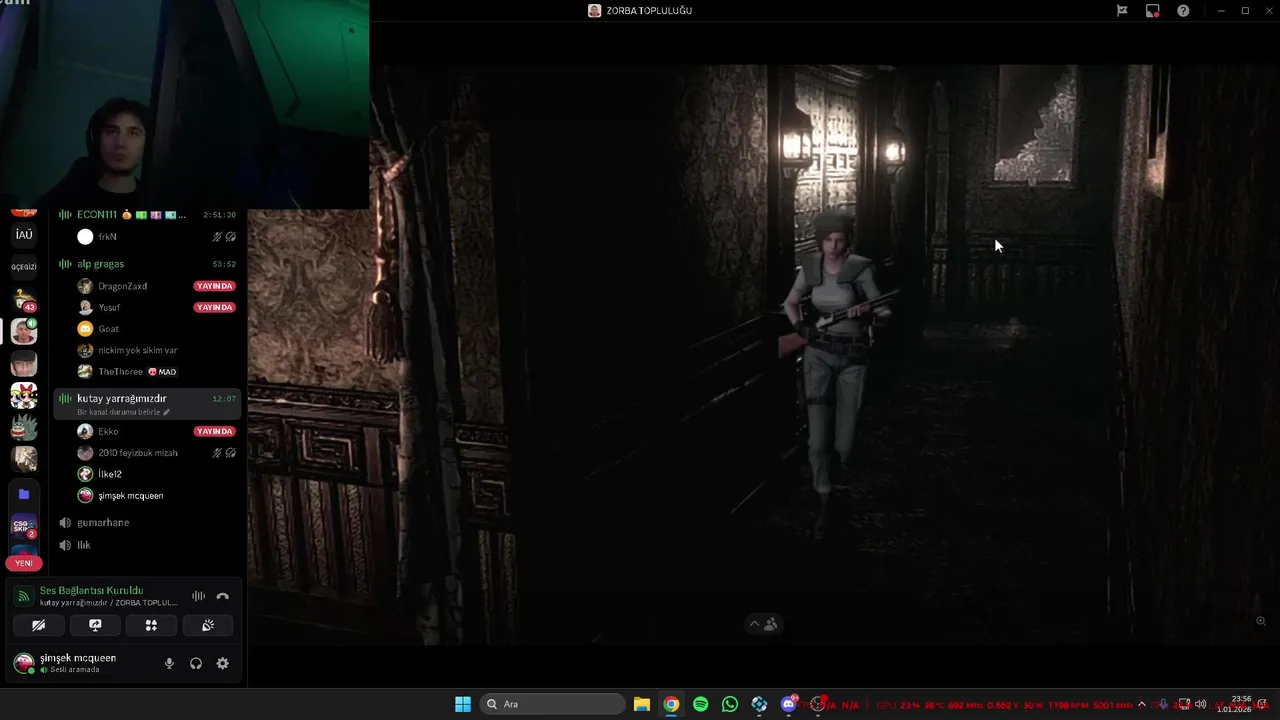1280x720 pixels.
Task: Disconnect from the voice call
Action: click(223, 596)
